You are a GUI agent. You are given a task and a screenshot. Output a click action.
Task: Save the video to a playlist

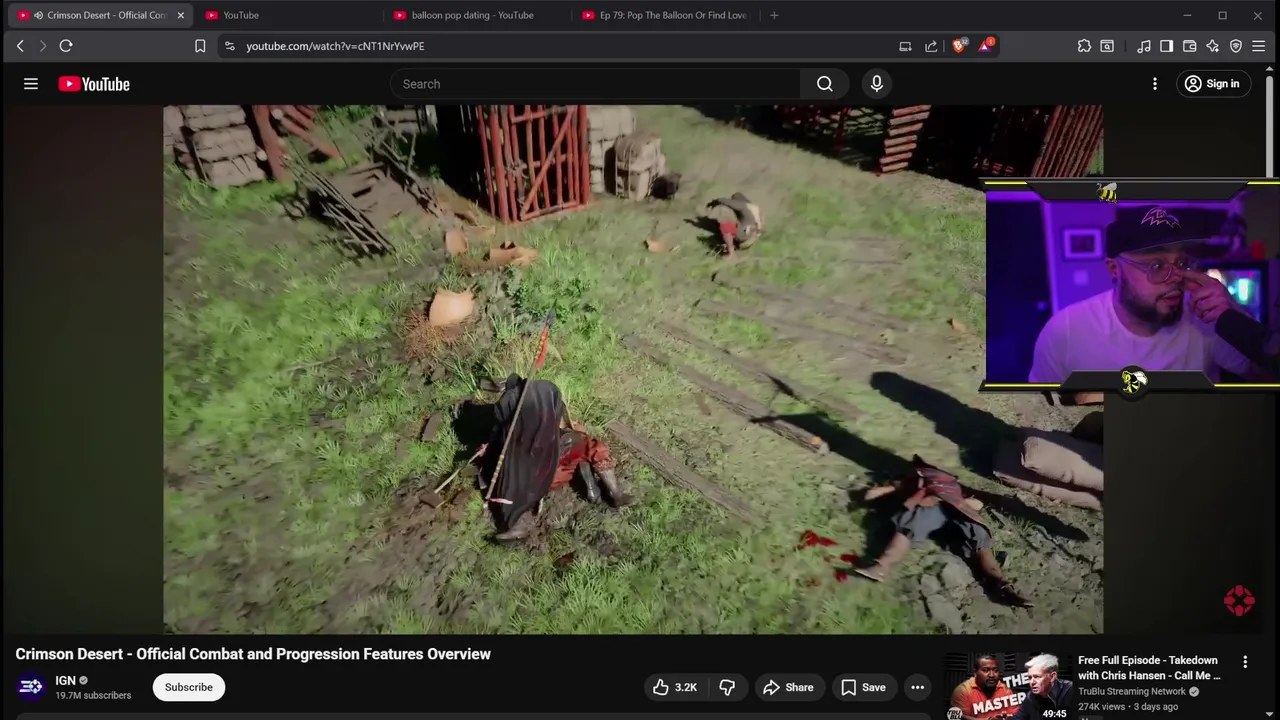[x=863, y=687]
